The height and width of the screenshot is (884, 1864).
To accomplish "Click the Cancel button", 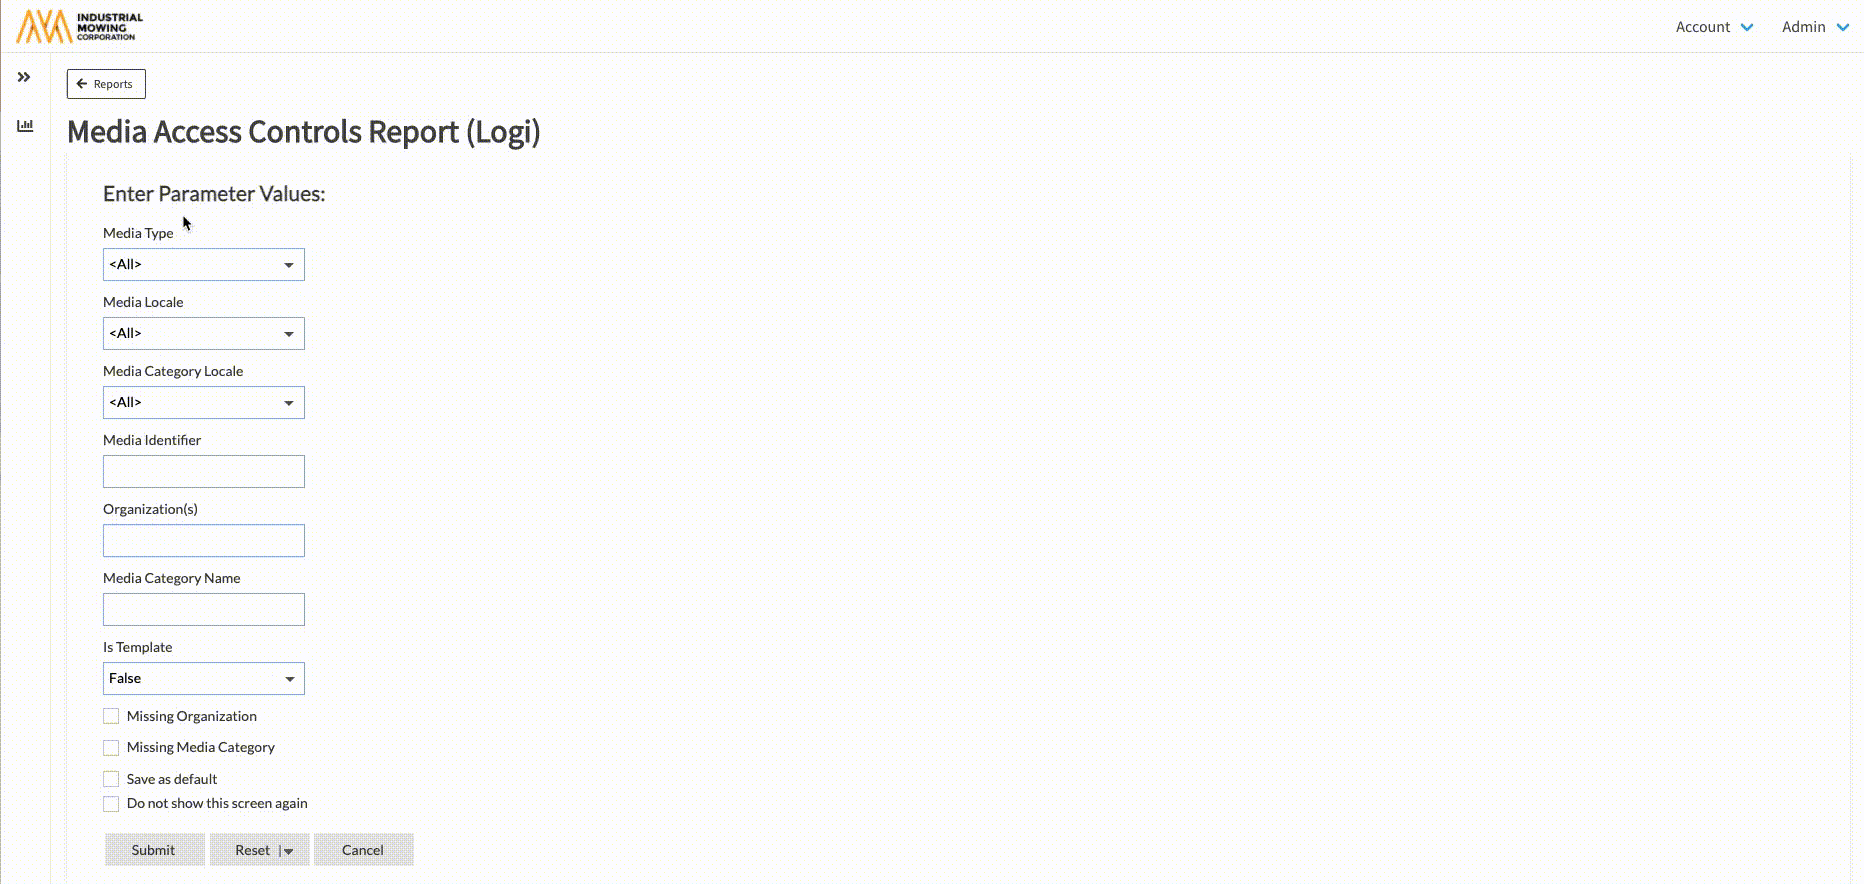I will tap(363, 850).
